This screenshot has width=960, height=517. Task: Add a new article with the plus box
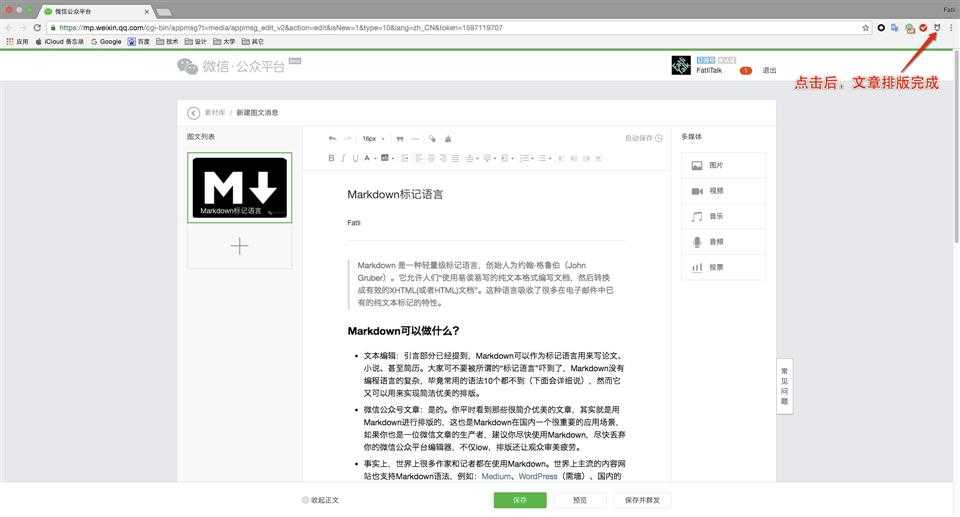239,246
